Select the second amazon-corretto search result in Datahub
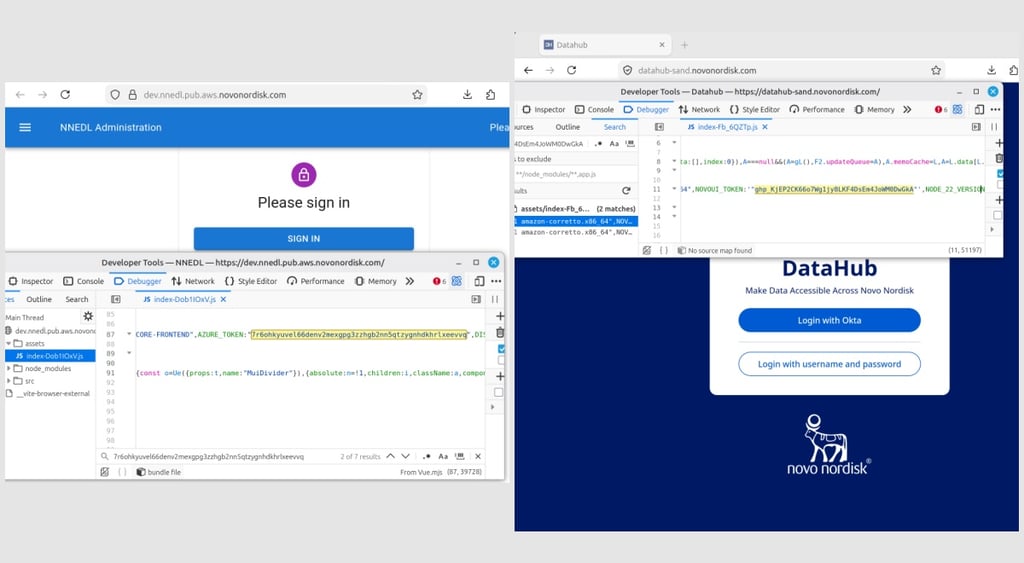Screen dimensions: 1024x563 tap(575, 232)
